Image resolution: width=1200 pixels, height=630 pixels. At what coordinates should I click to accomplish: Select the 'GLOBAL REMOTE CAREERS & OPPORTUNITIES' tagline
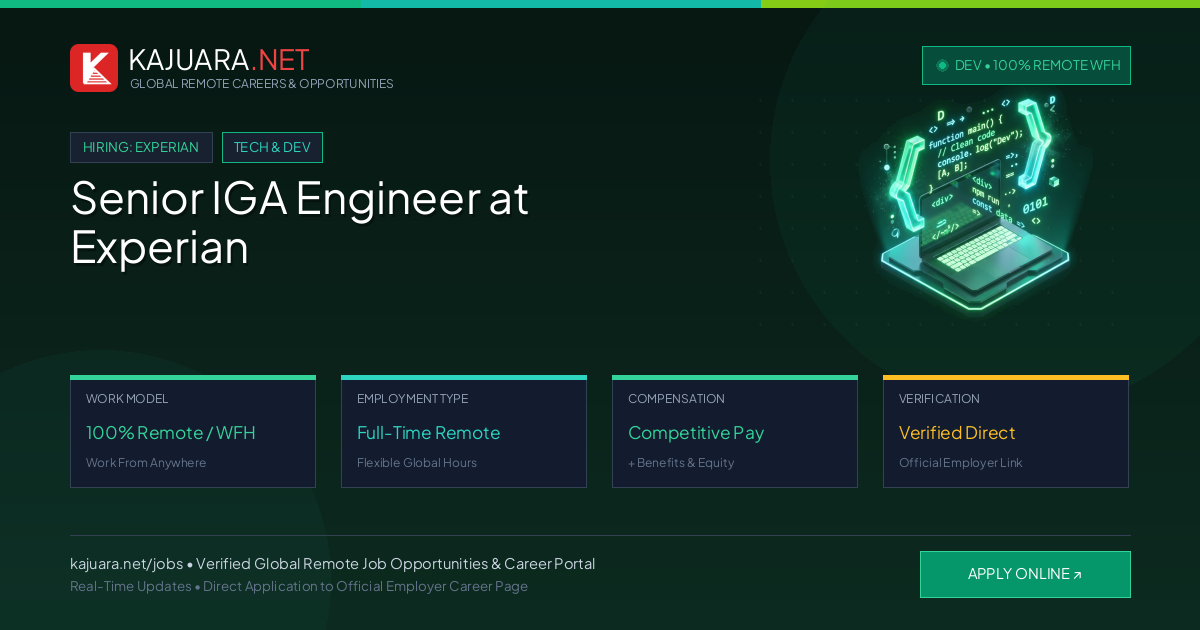(262, 84)
